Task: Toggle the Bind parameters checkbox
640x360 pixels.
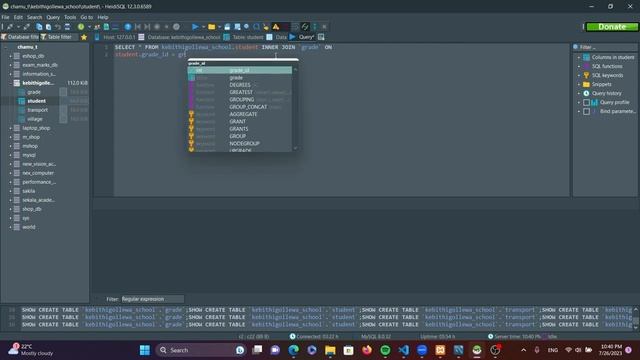Action: click(x=586, y=111)
